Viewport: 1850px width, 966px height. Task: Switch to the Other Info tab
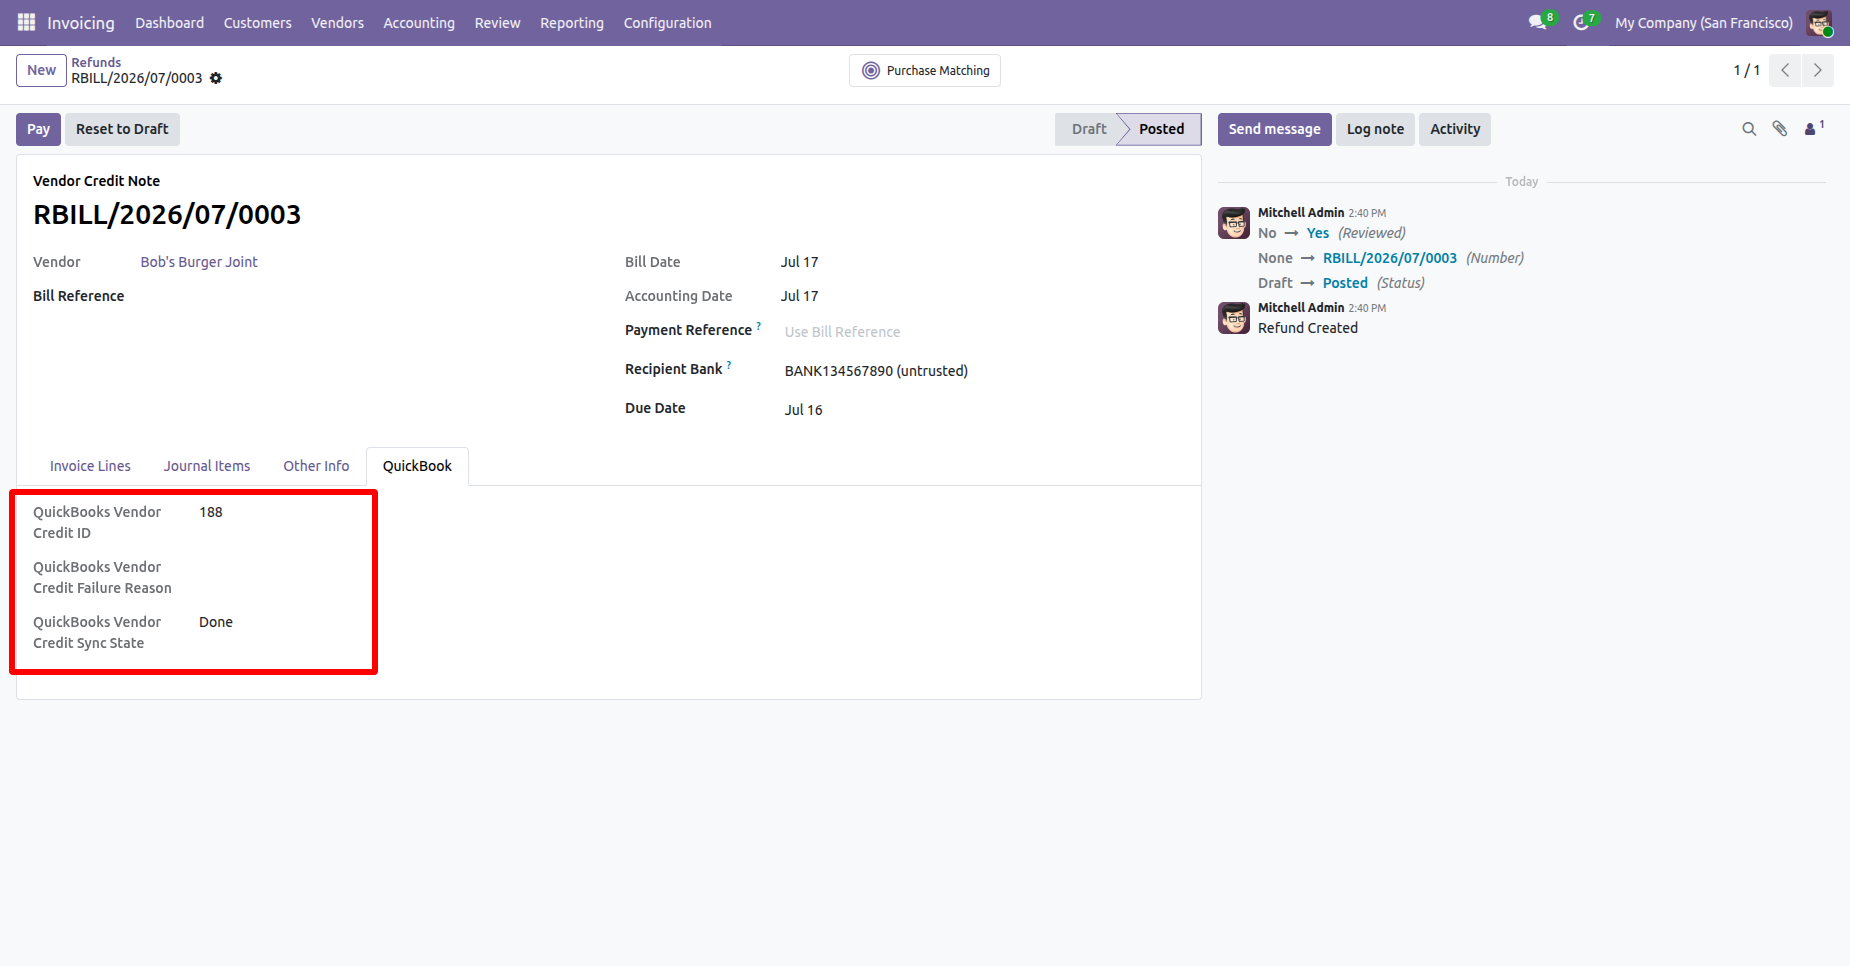(316, 466)
